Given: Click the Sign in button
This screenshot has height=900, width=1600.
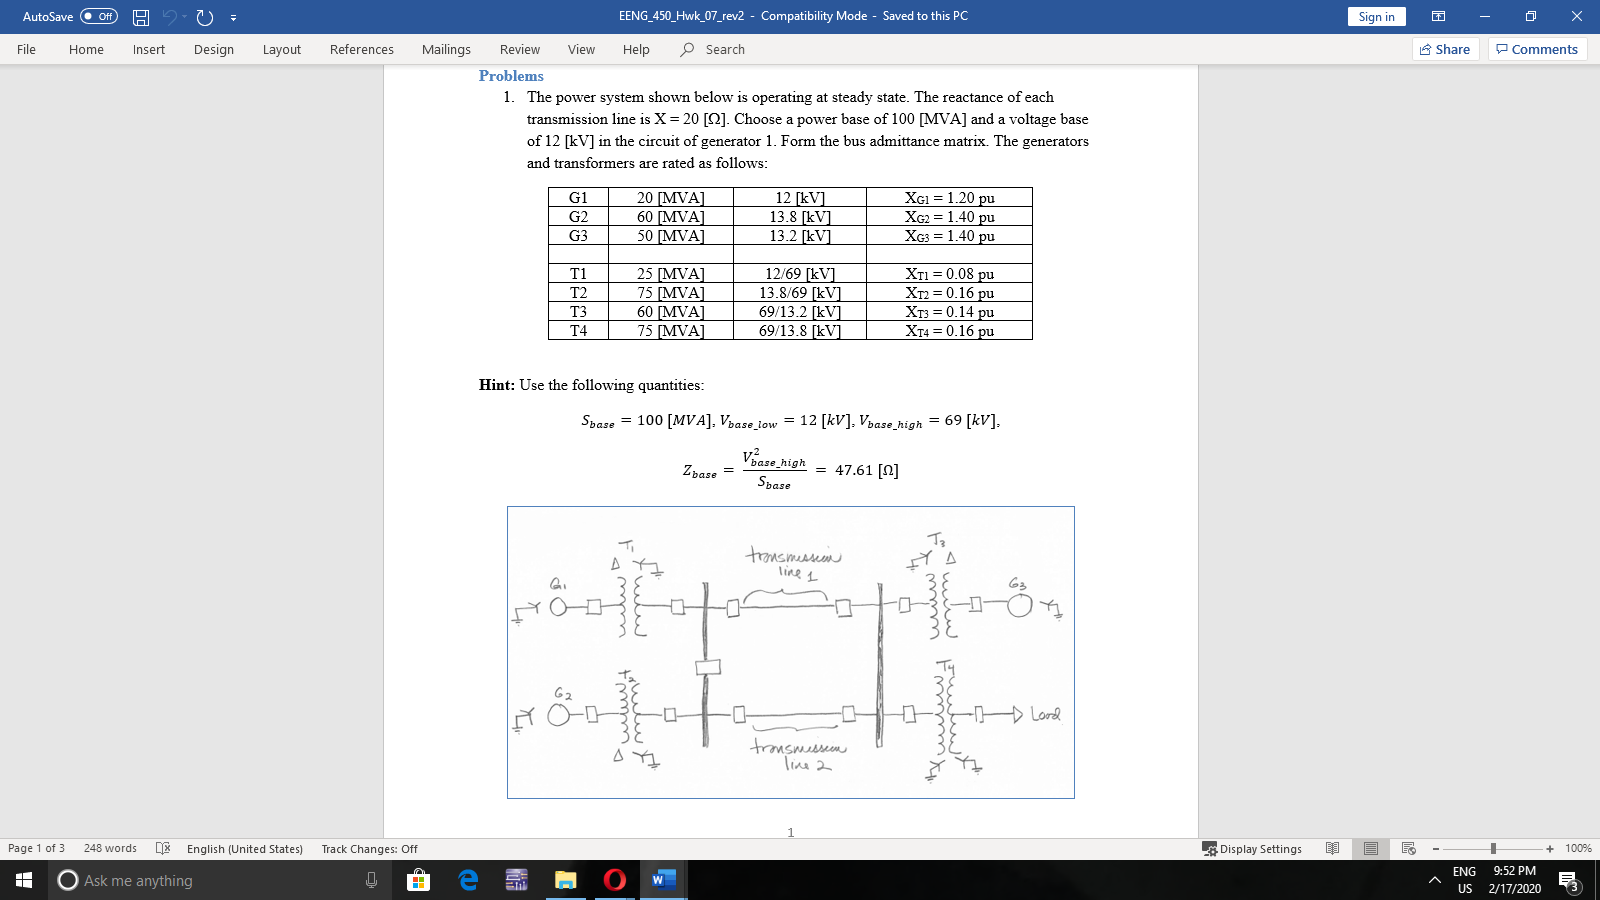Looking at the screenshot, I should 1375,16.
